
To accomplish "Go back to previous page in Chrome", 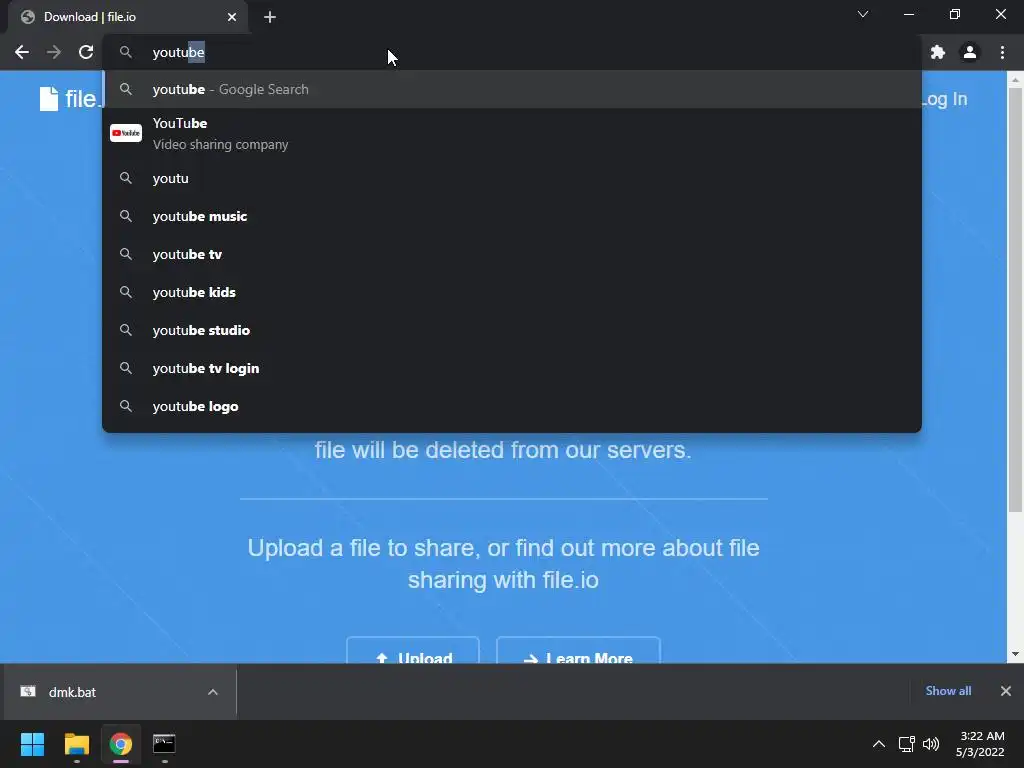I will [x=22, y=52].
